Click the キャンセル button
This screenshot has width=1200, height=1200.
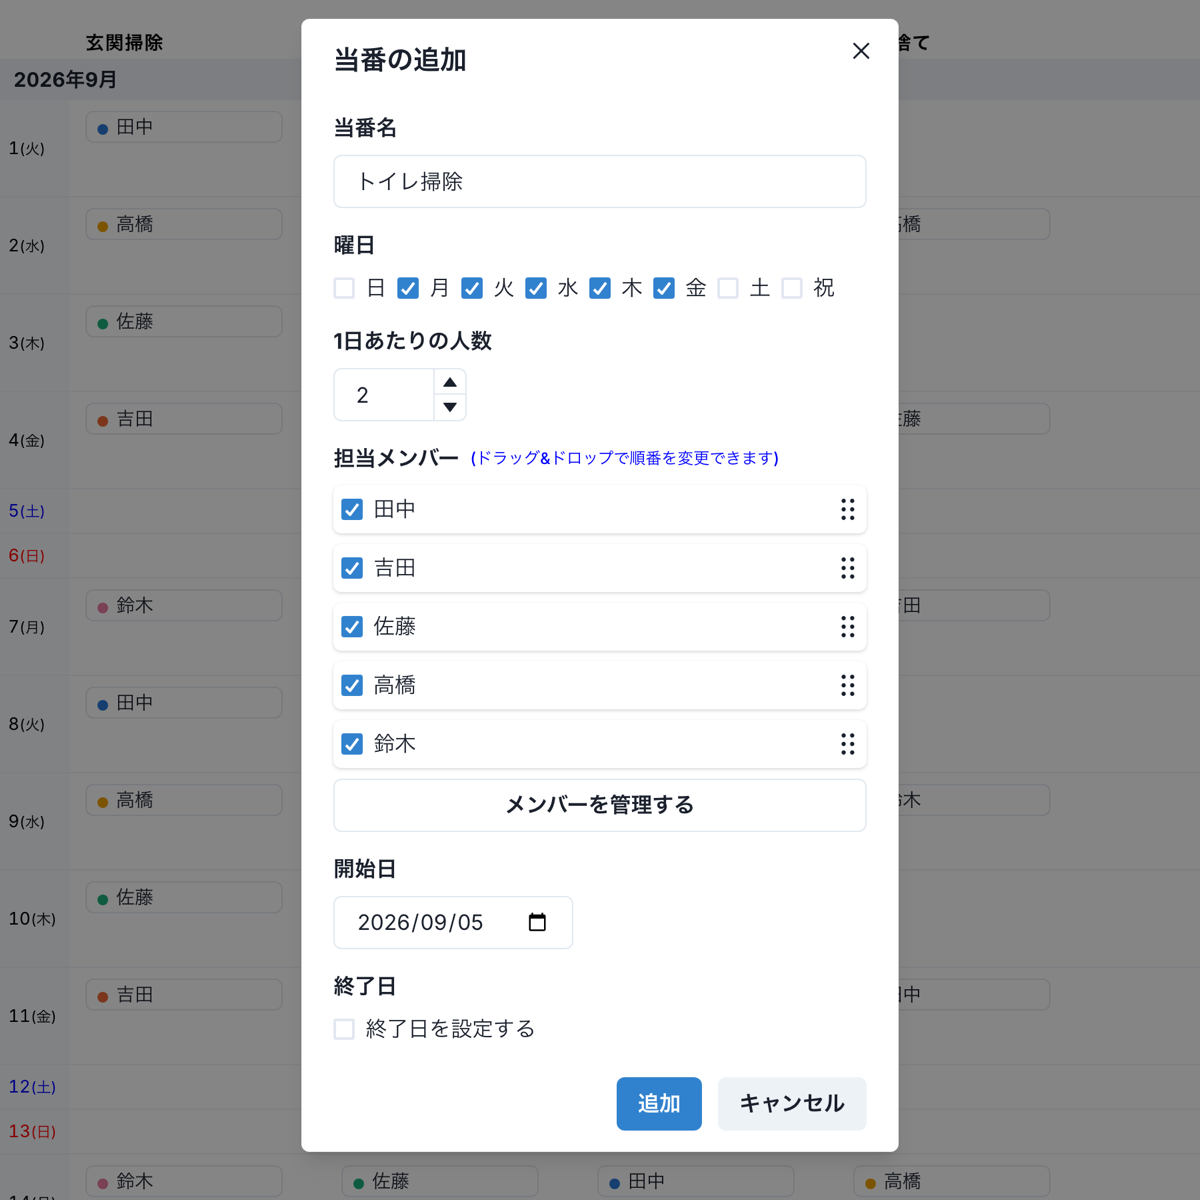coord(792,1104)
